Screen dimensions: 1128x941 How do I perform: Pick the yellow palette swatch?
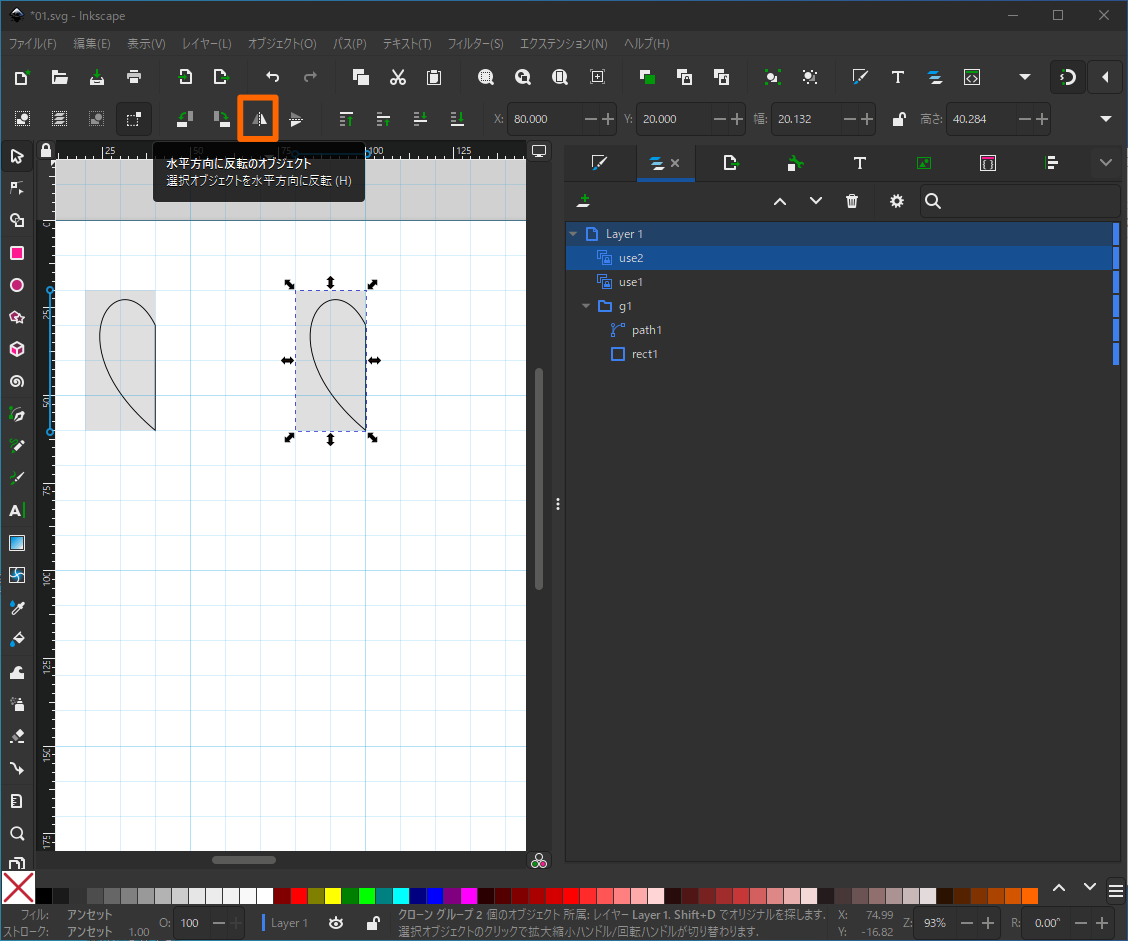[x=332, y=896]
